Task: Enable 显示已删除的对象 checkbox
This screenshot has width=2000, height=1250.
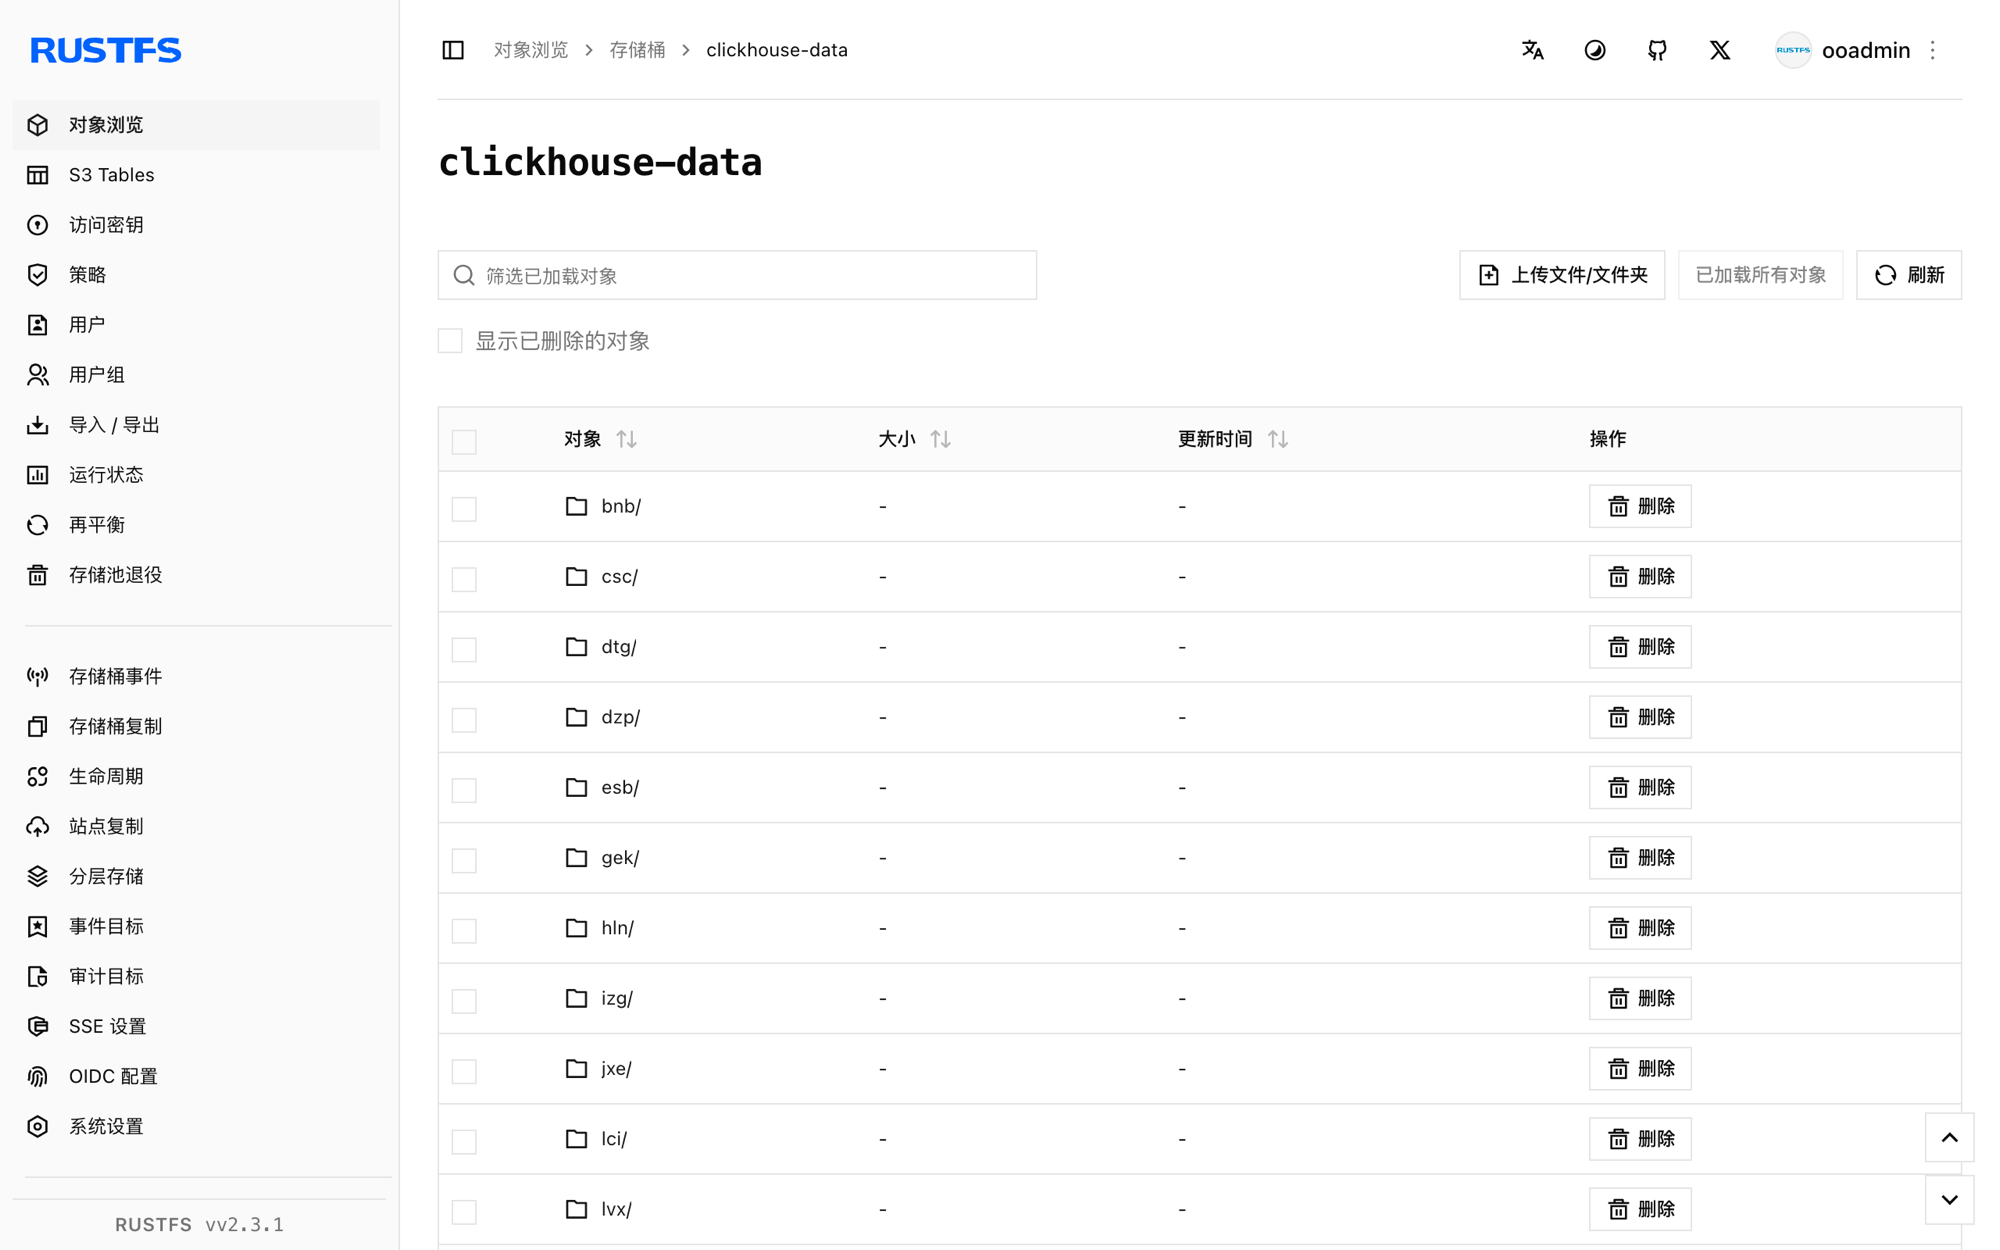Action: 450,341
